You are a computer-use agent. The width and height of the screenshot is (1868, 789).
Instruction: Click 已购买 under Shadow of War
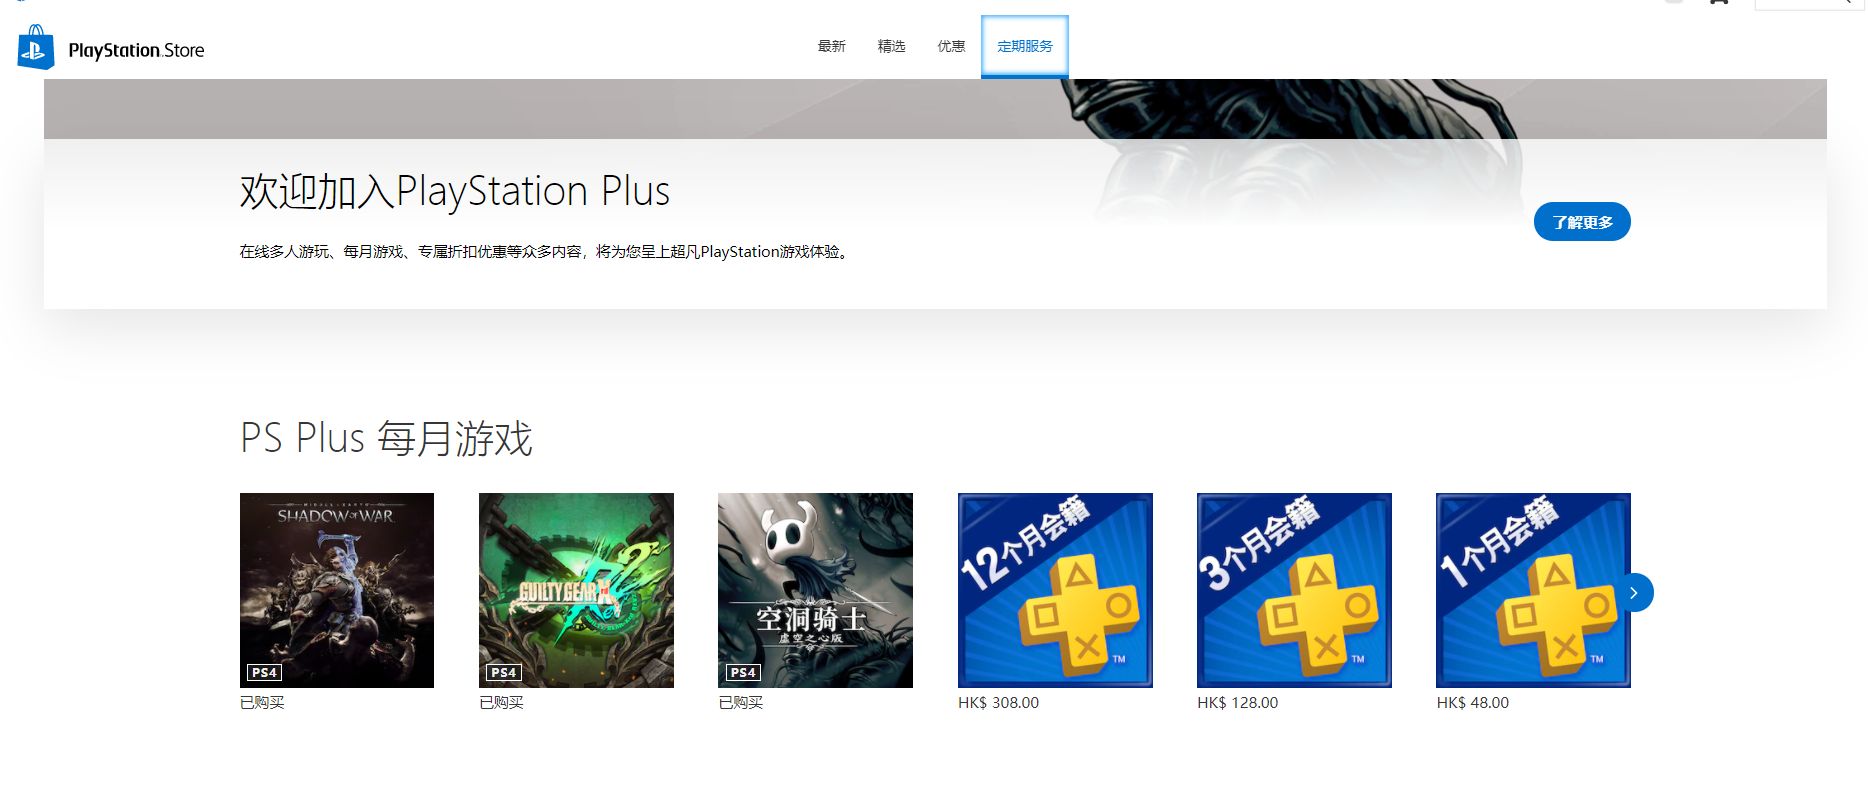click(x=262, y=703)
